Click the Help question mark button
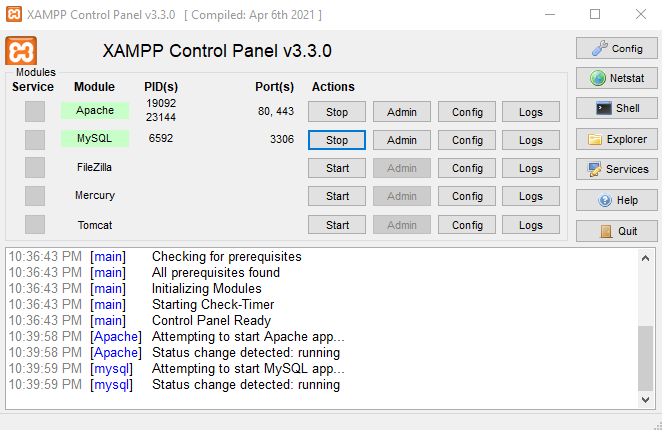 coord(616,200)
